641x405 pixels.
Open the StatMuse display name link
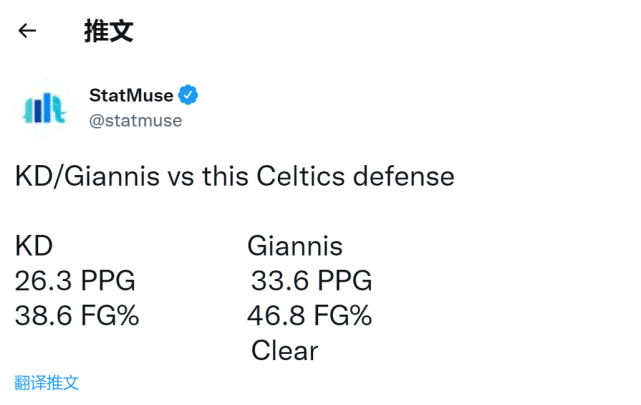pos(131,95)
